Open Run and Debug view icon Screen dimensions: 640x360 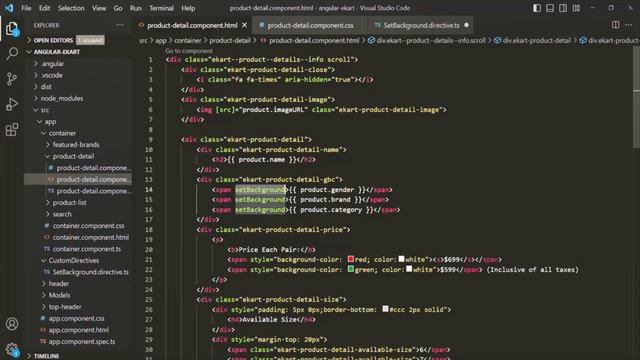pyautogui.click(x=12, y=104)
